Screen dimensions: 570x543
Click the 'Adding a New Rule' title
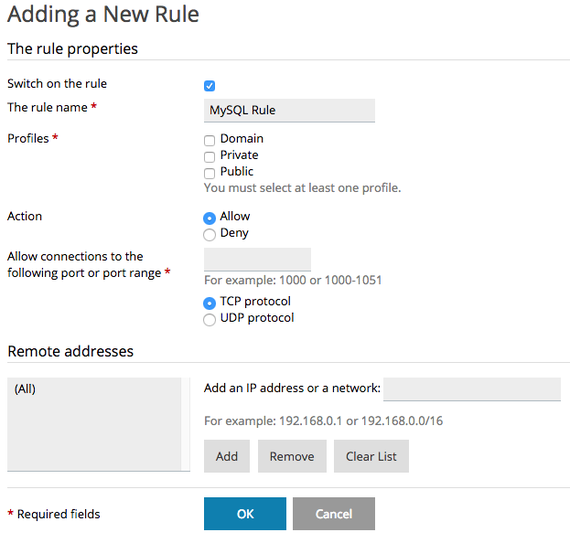[103, 15]
